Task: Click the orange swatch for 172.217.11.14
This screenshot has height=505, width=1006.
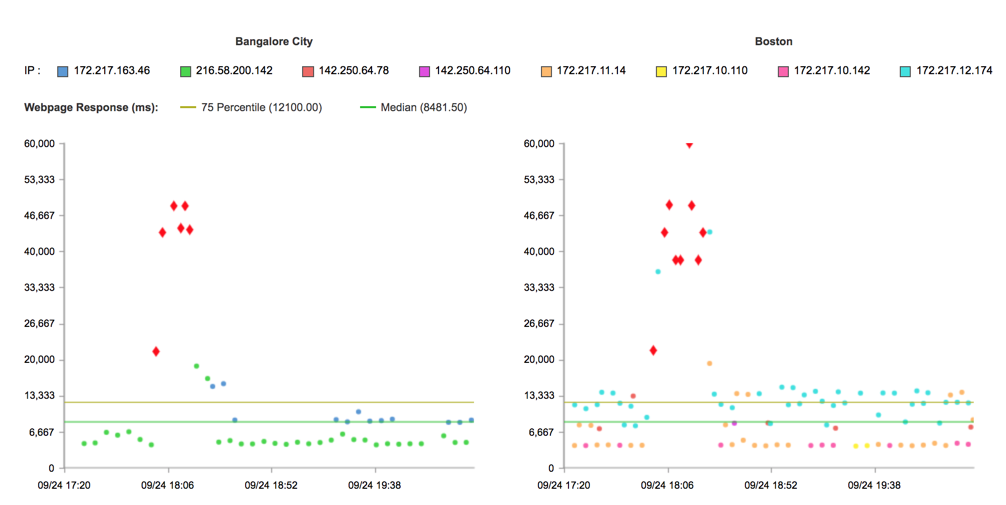Action: pos(546,71)
